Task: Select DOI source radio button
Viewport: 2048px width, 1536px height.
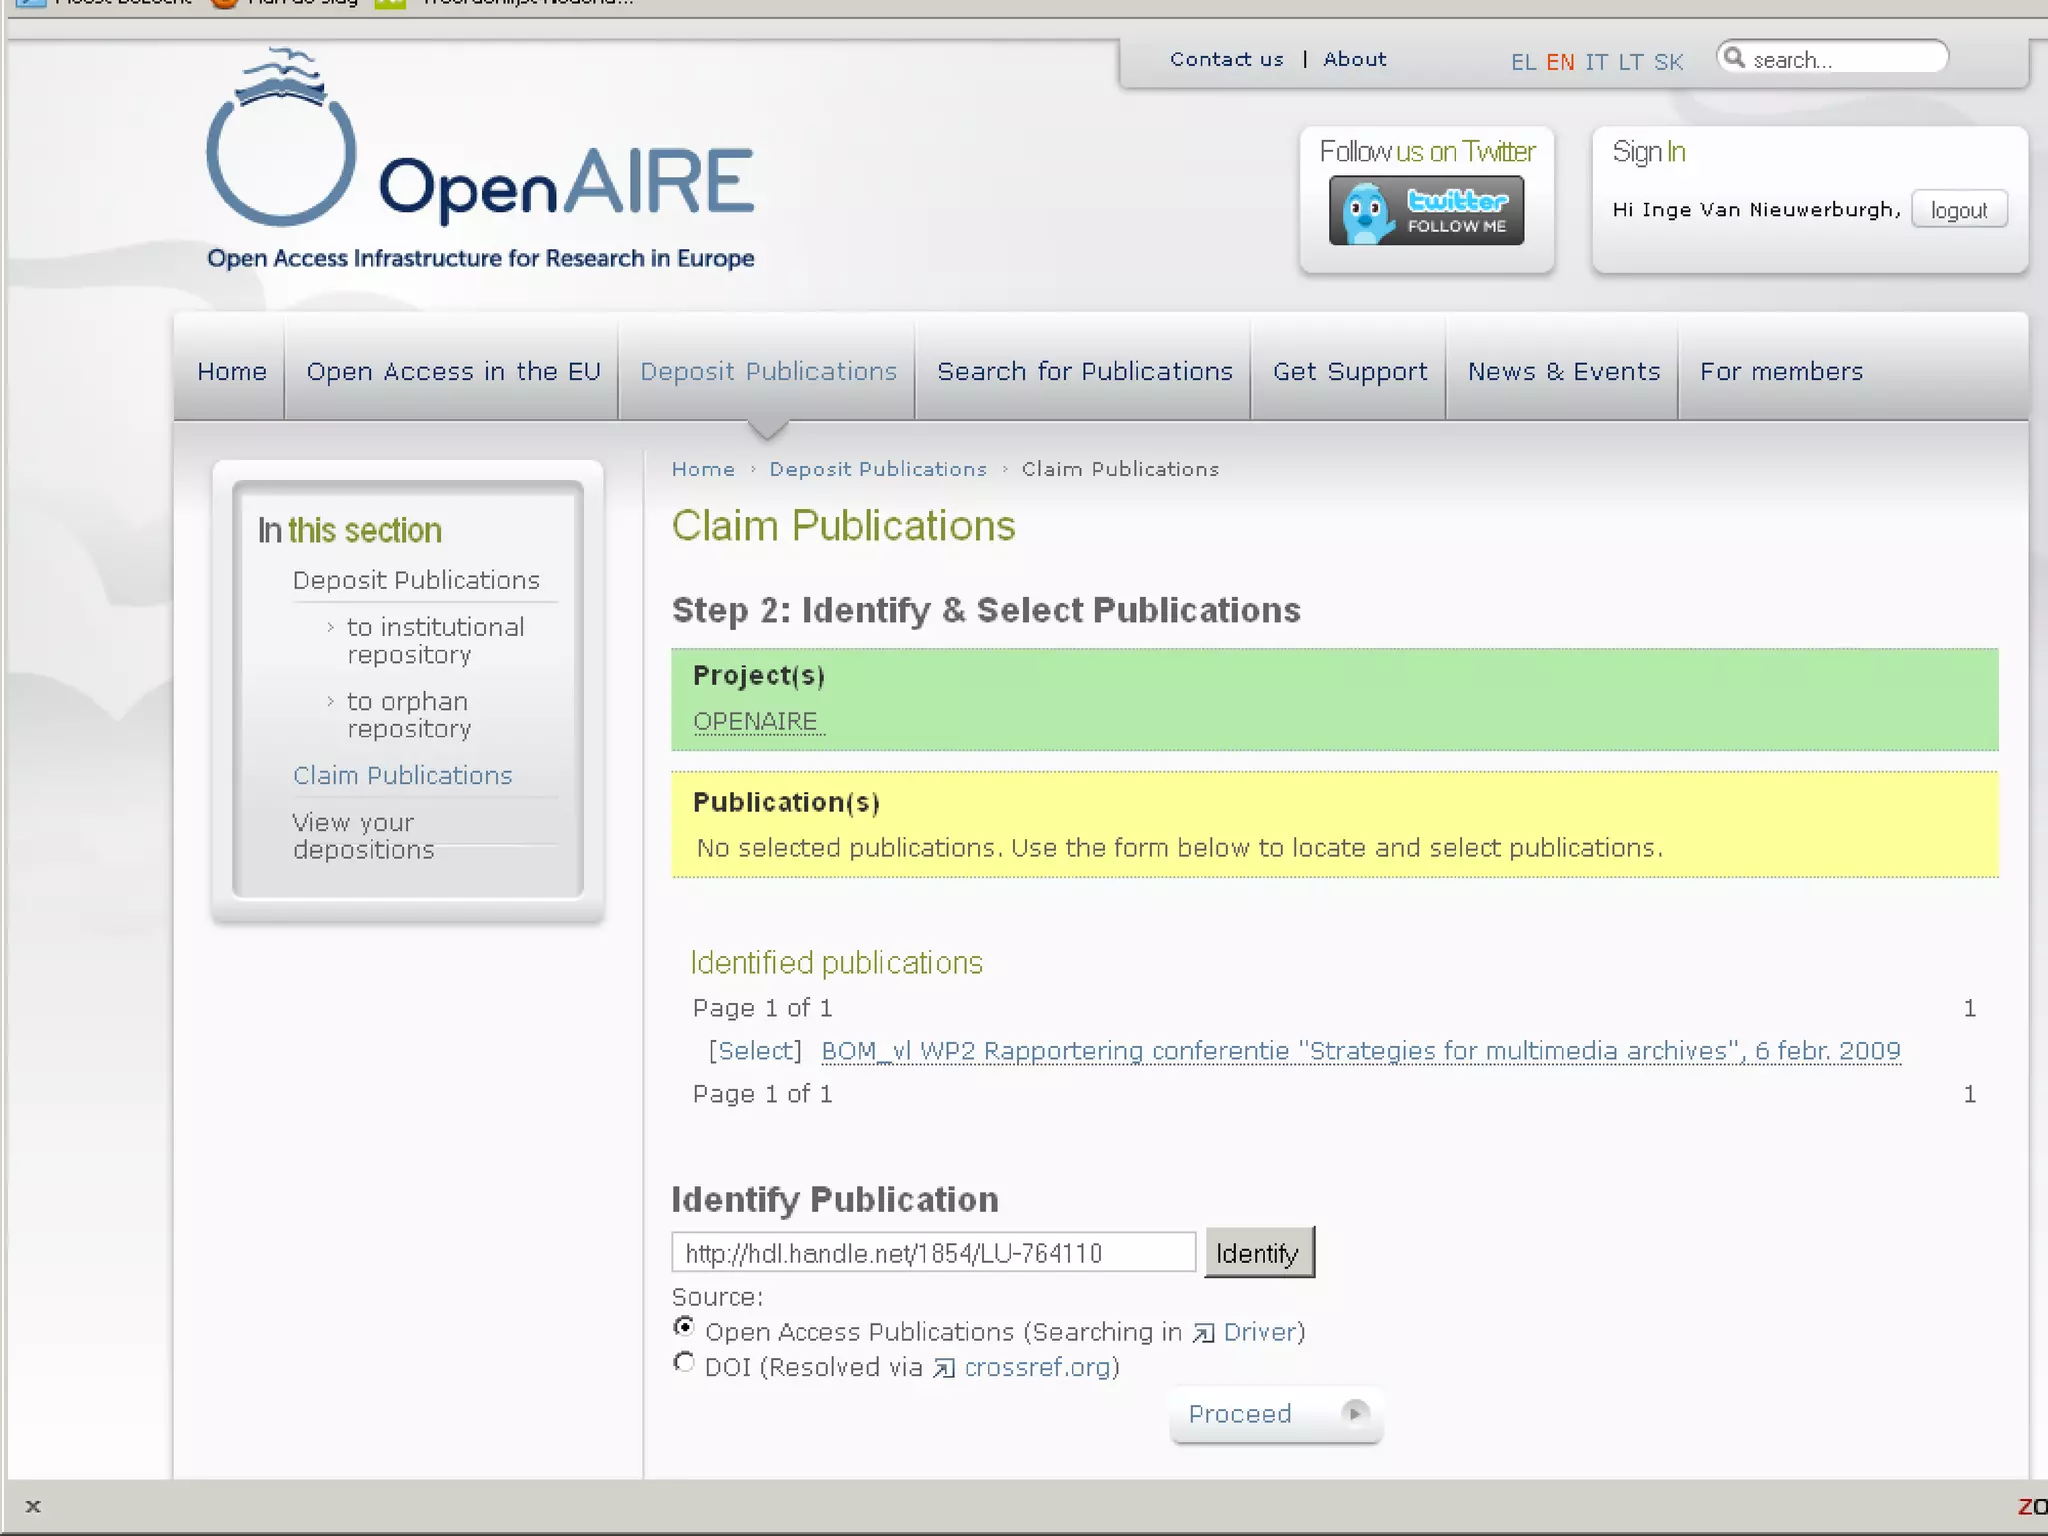Action: pos(684,1362)
